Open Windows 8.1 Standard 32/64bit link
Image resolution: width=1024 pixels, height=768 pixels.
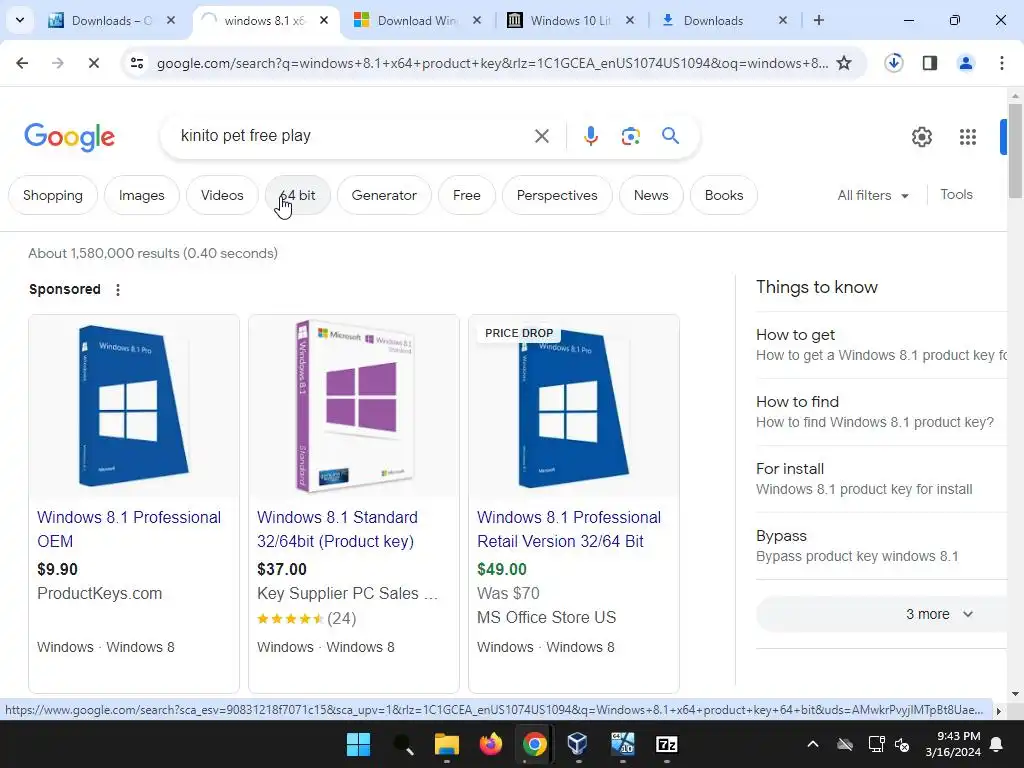coord(337,529)
